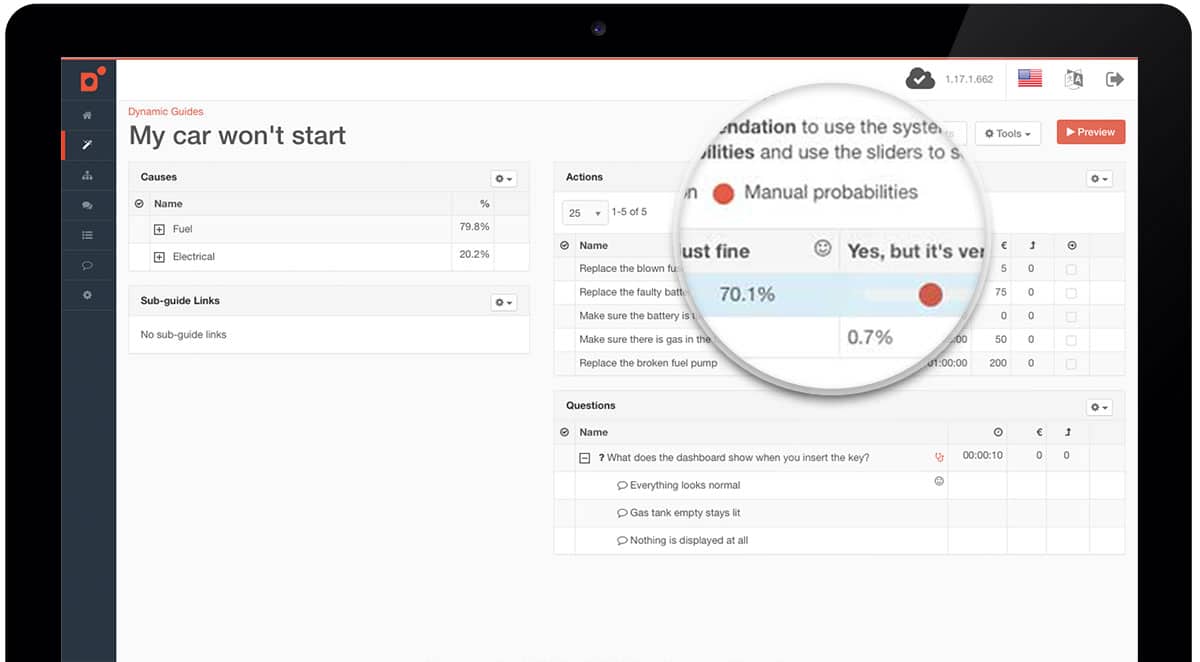Image resolution: width=1200 pixels, height=662 pixels.
Task: Click the cloud sync checkmark icon
Action: point(920,79)
